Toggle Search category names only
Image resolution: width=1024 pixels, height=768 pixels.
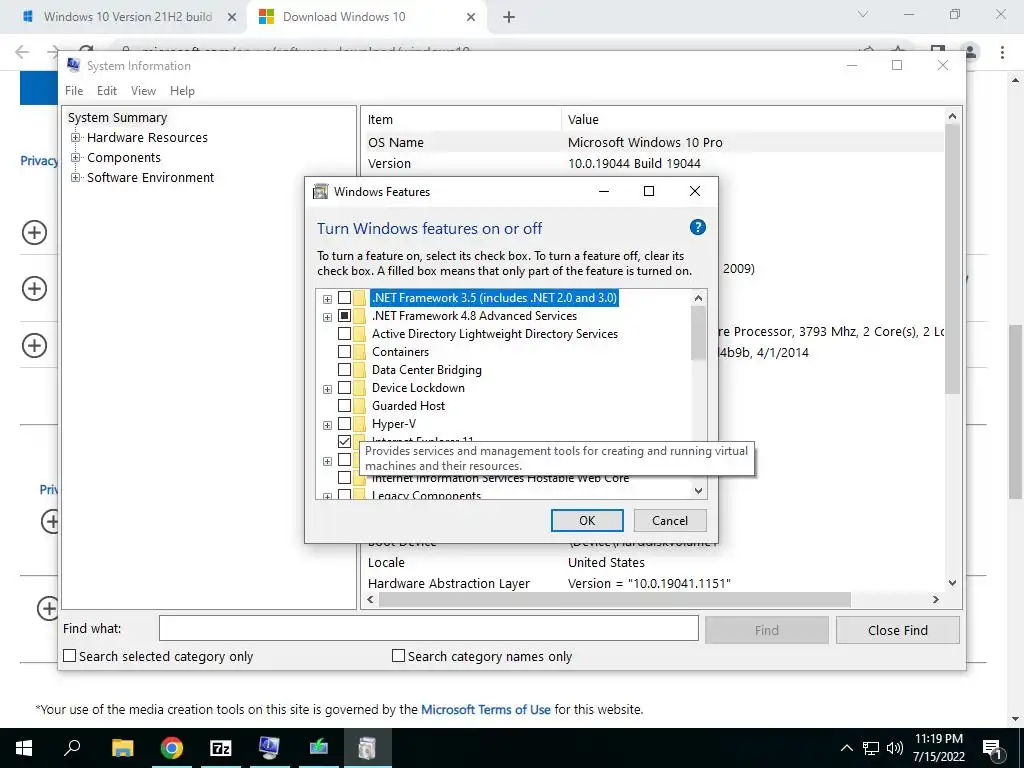click(398, 656)
